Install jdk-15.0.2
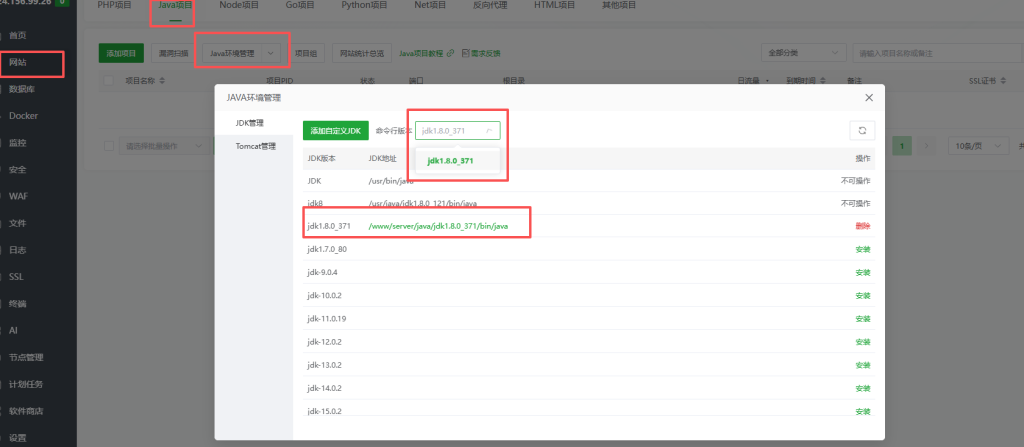Viewport: 1024px width, 447px height. click(x=863, y=412)
